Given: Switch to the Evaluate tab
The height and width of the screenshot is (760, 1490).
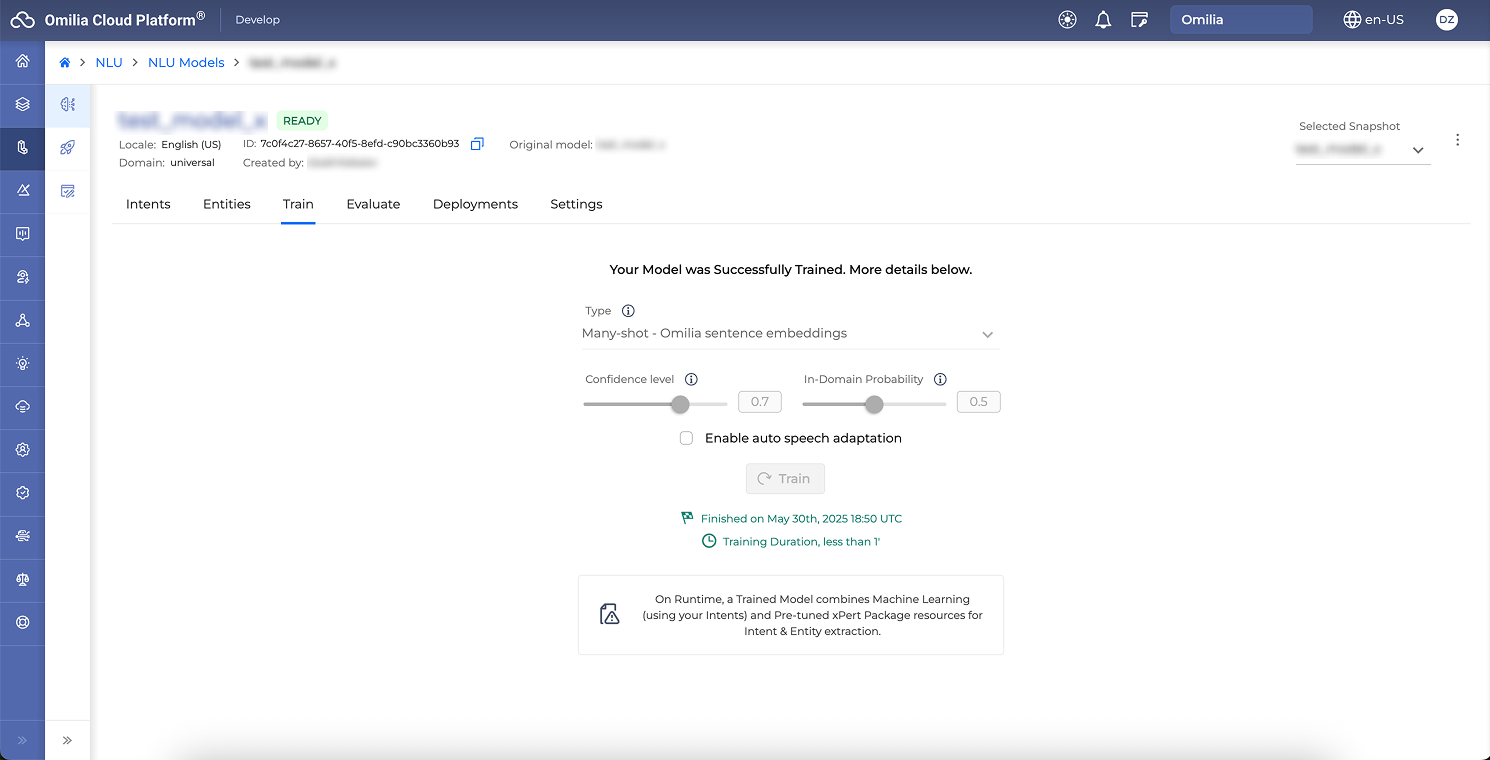Looking at the screenshot, I should pos(373,204).
